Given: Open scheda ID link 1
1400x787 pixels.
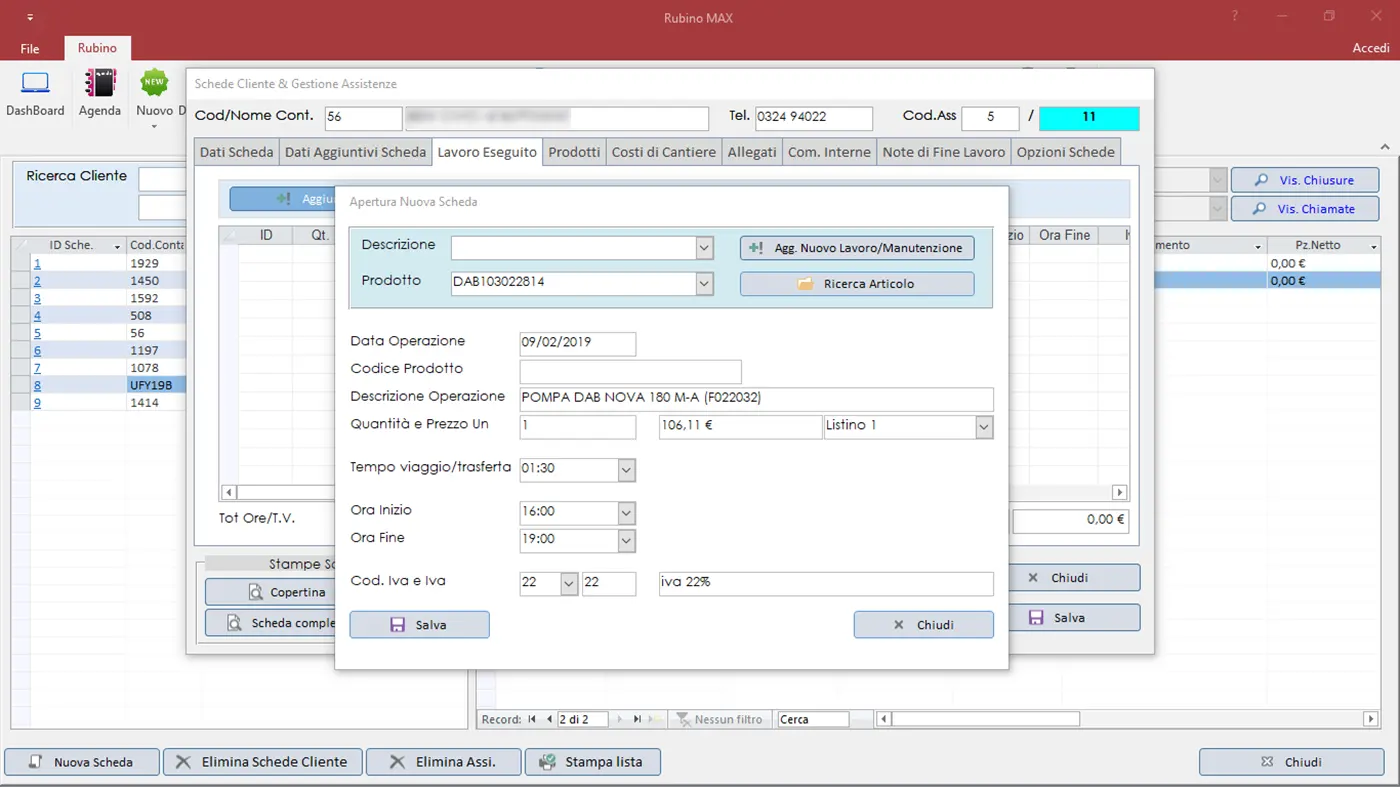Looking at the screenshot, I should [38, 264].
